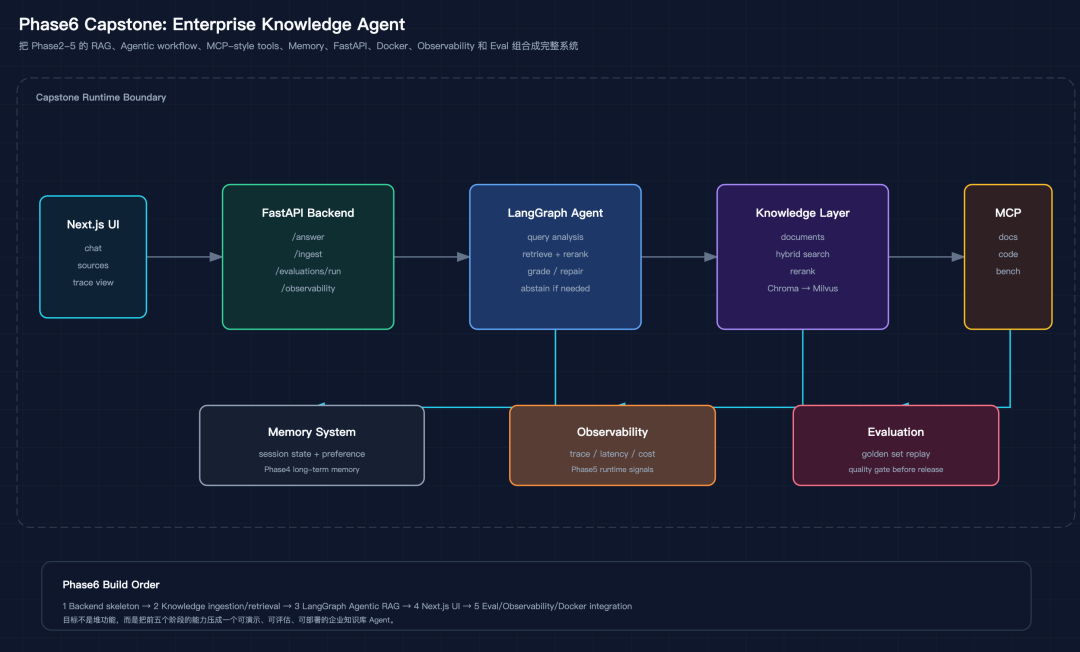Click the /answer endpoint label
Screen dimensions: 1080x652
coord(308,237)
